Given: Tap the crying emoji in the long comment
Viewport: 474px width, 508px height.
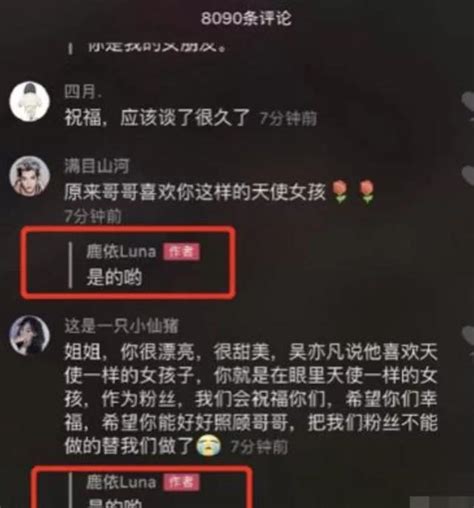Looking at the screenshot, I should point(209,446).
